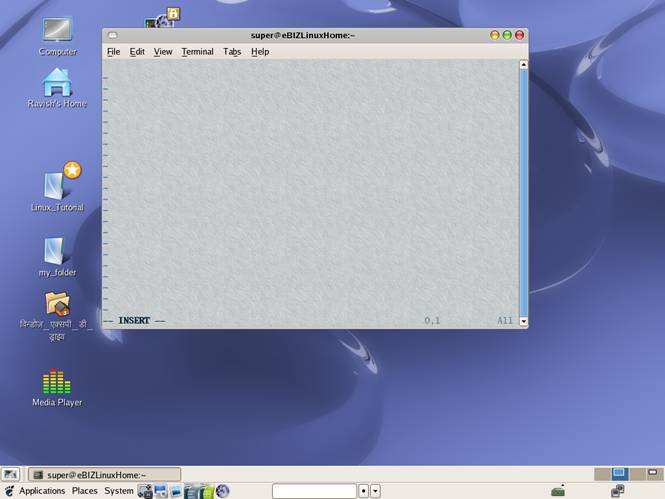Expand the System panel menu

(x=118, y=491)
